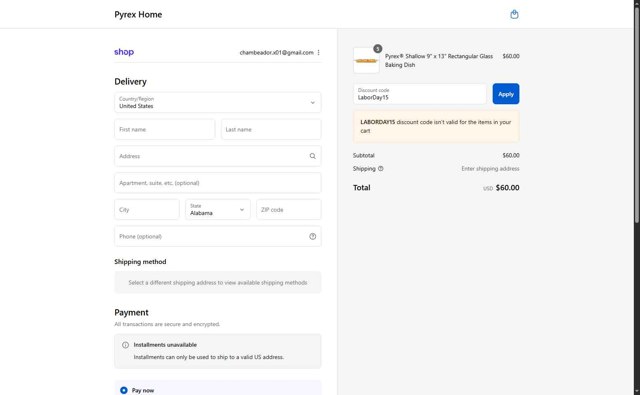This screenshot has width=640, height=395.
Task: Click the Payment heading
Action: pyautogui.click(x=131, y=313)
